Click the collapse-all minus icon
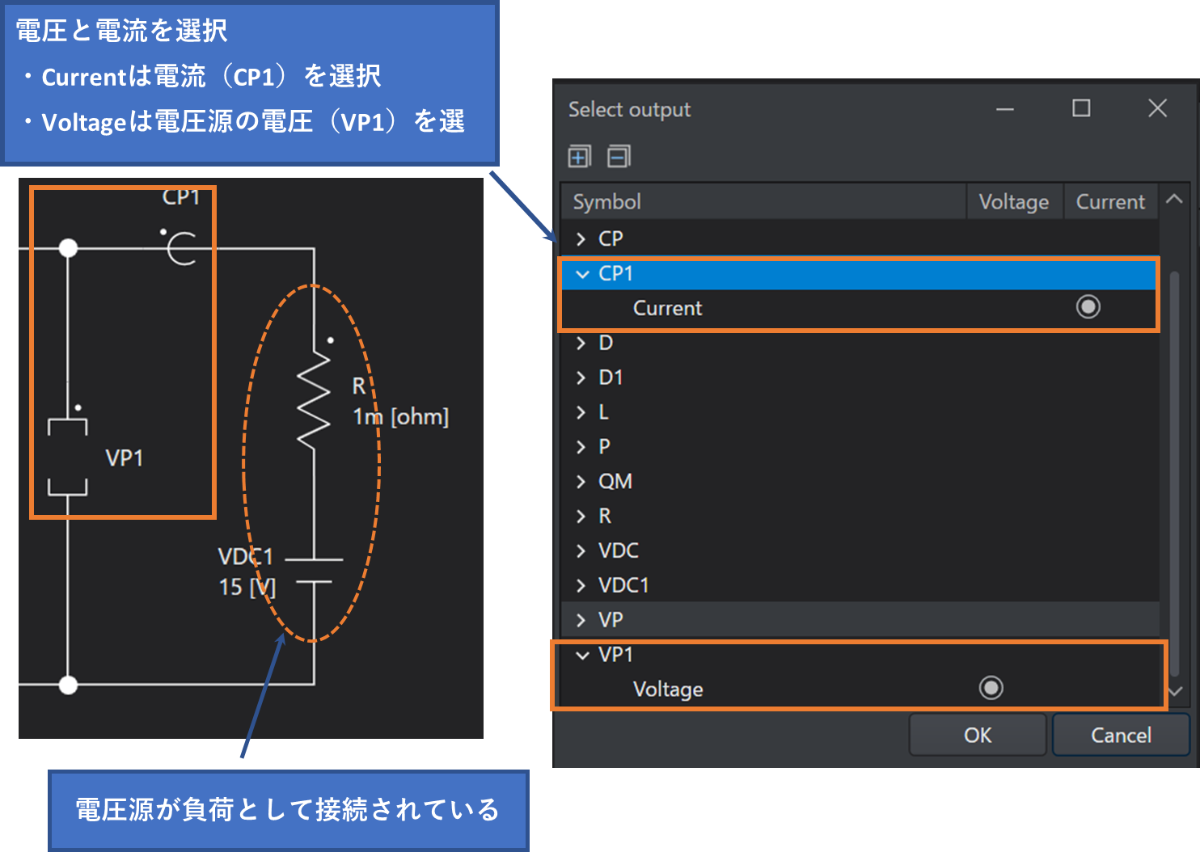1200x852 pixels. (x=619, y=156)
